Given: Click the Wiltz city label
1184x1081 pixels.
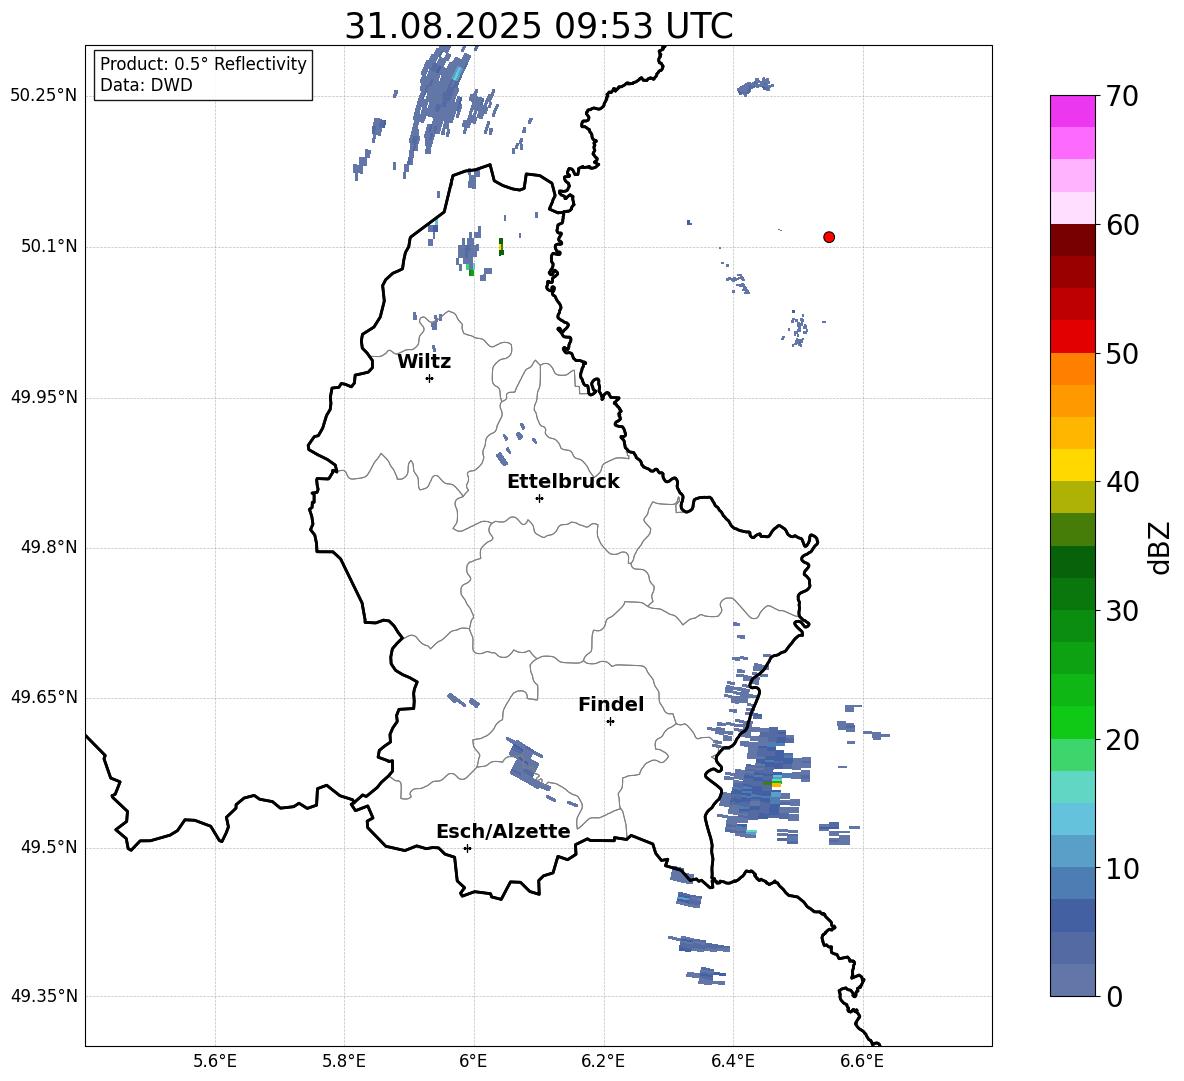Looking at the screenshot, I should [424, 362].
